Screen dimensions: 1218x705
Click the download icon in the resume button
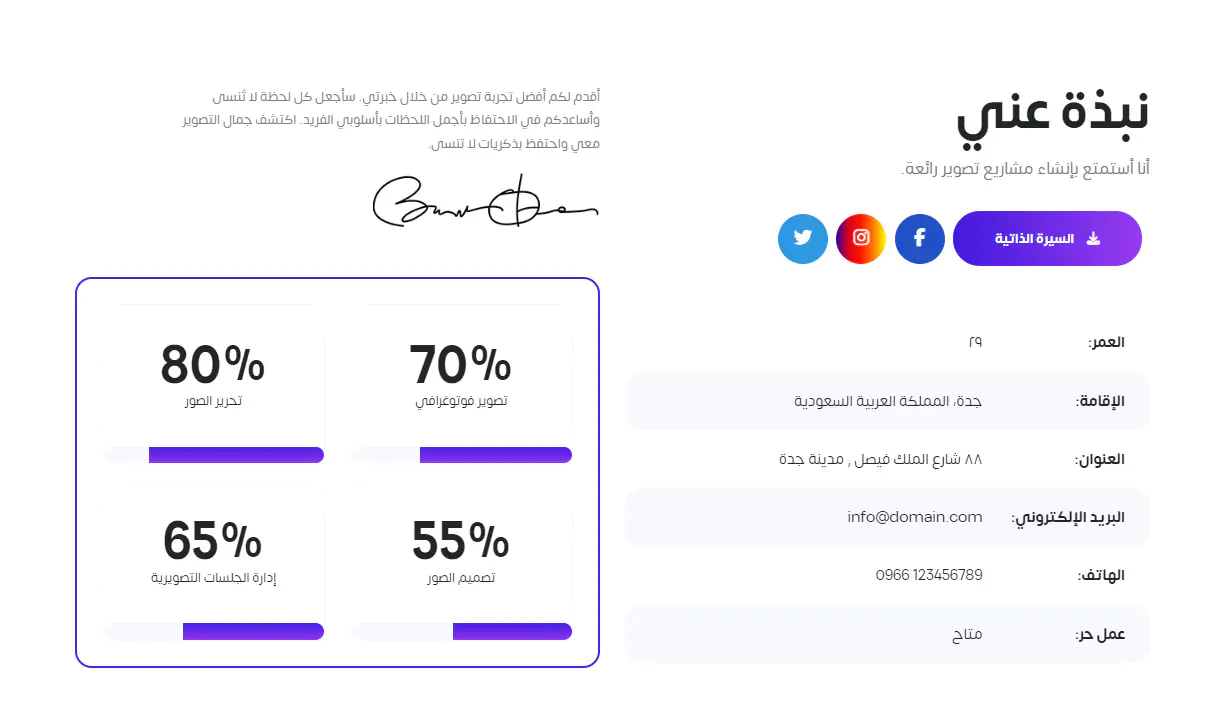[x=1093, y=239]
